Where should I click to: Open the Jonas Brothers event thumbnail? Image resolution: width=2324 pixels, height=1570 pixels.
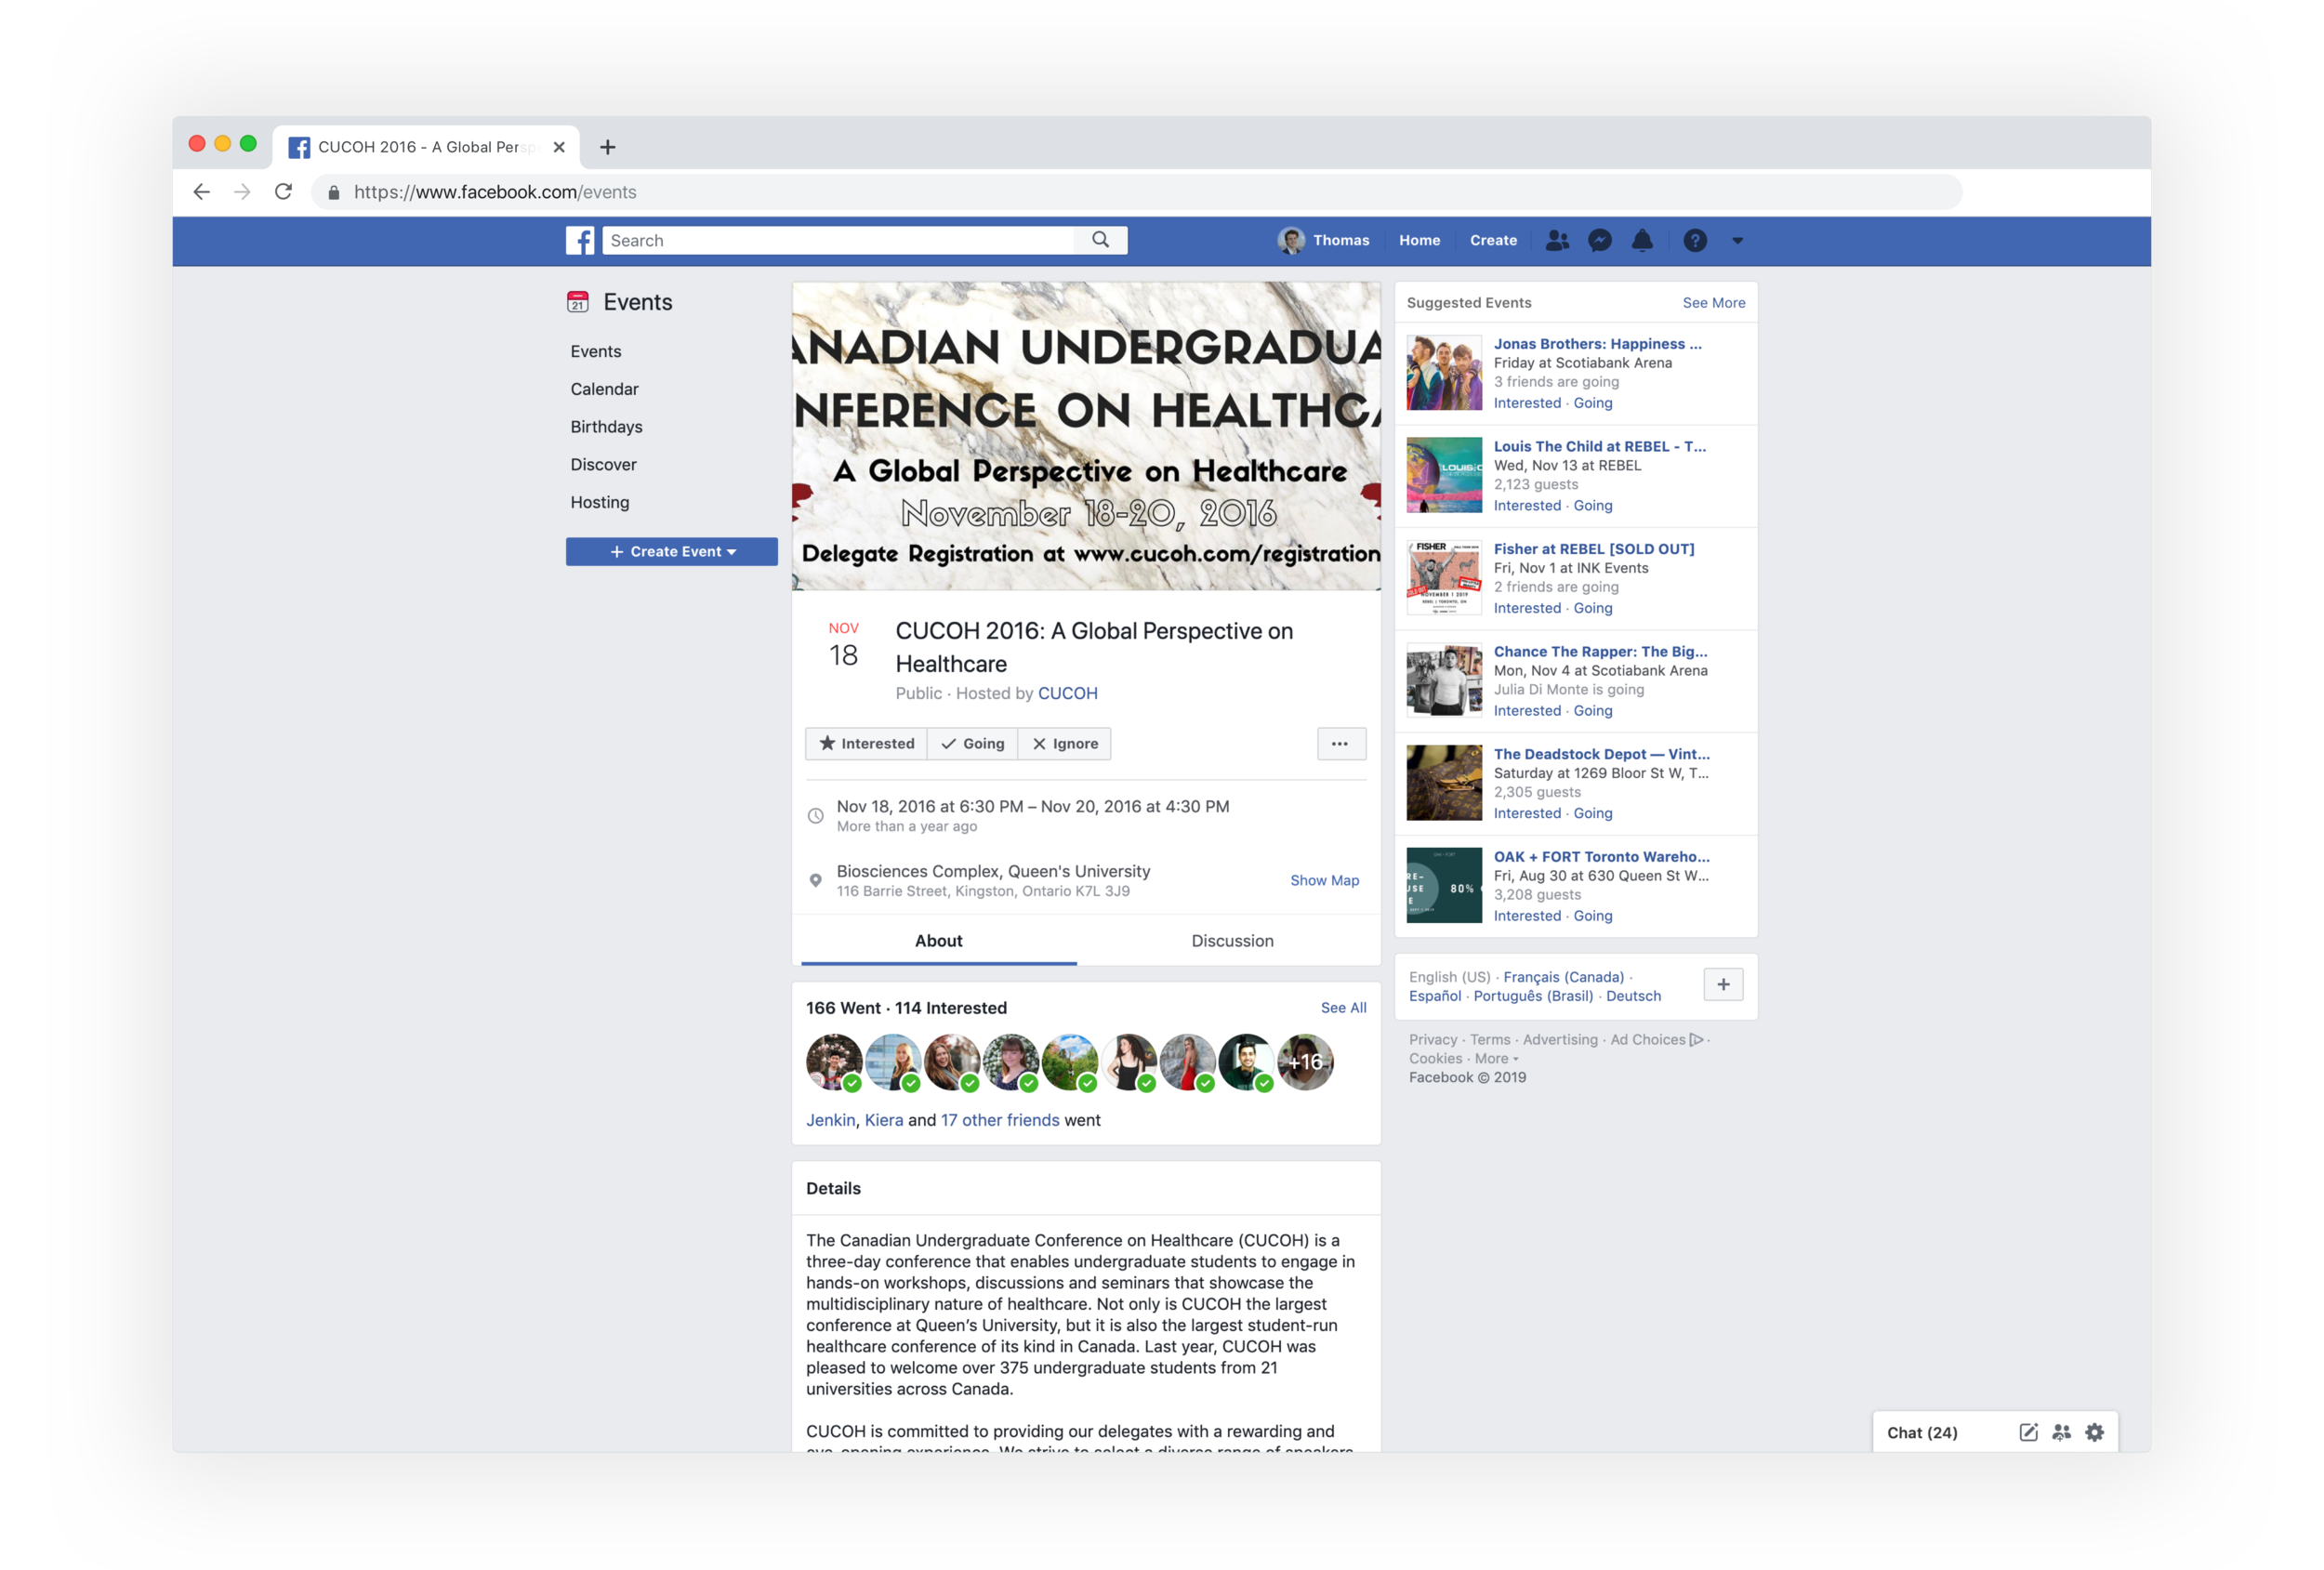tap(1444, 373)
